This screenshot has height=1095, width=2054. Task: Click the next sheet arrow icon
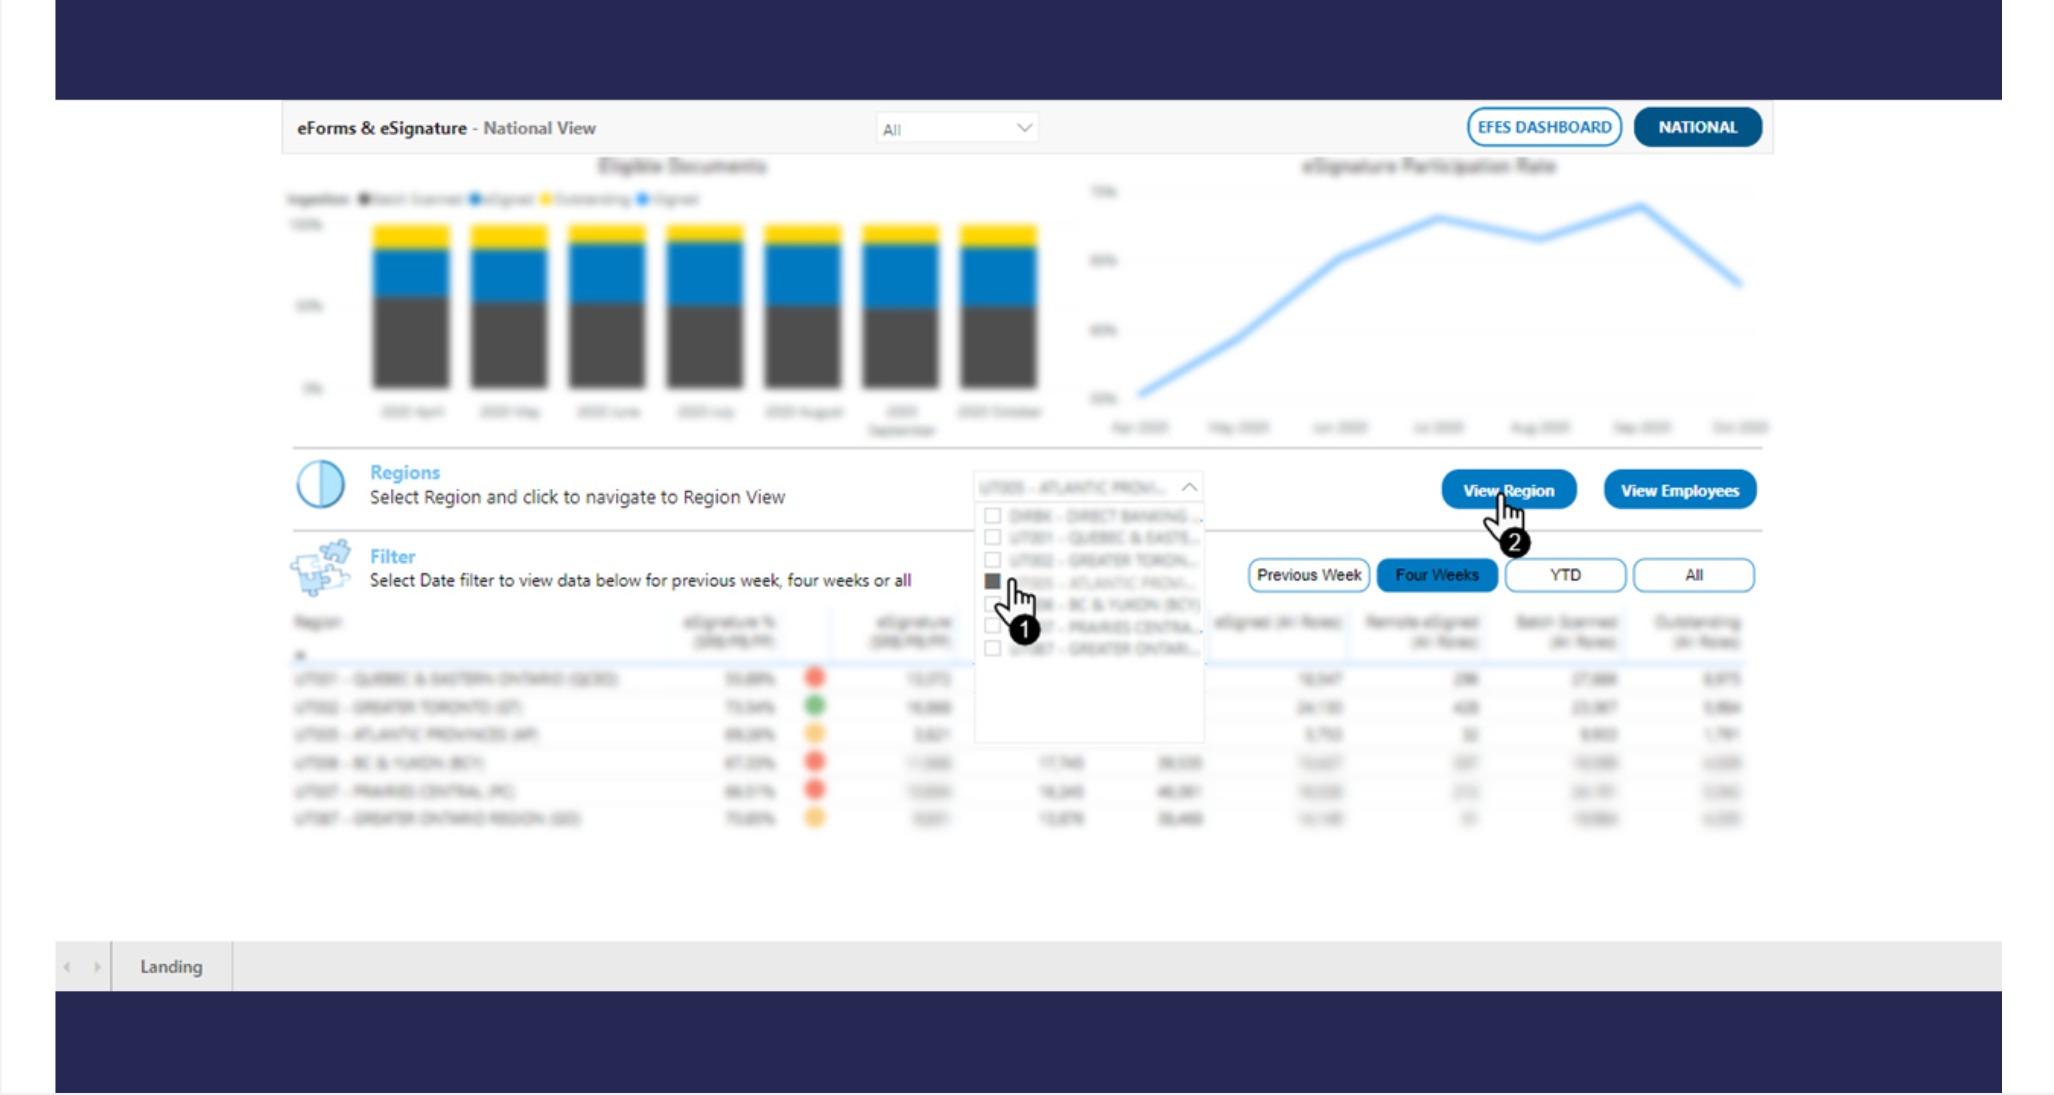[97, 967]
